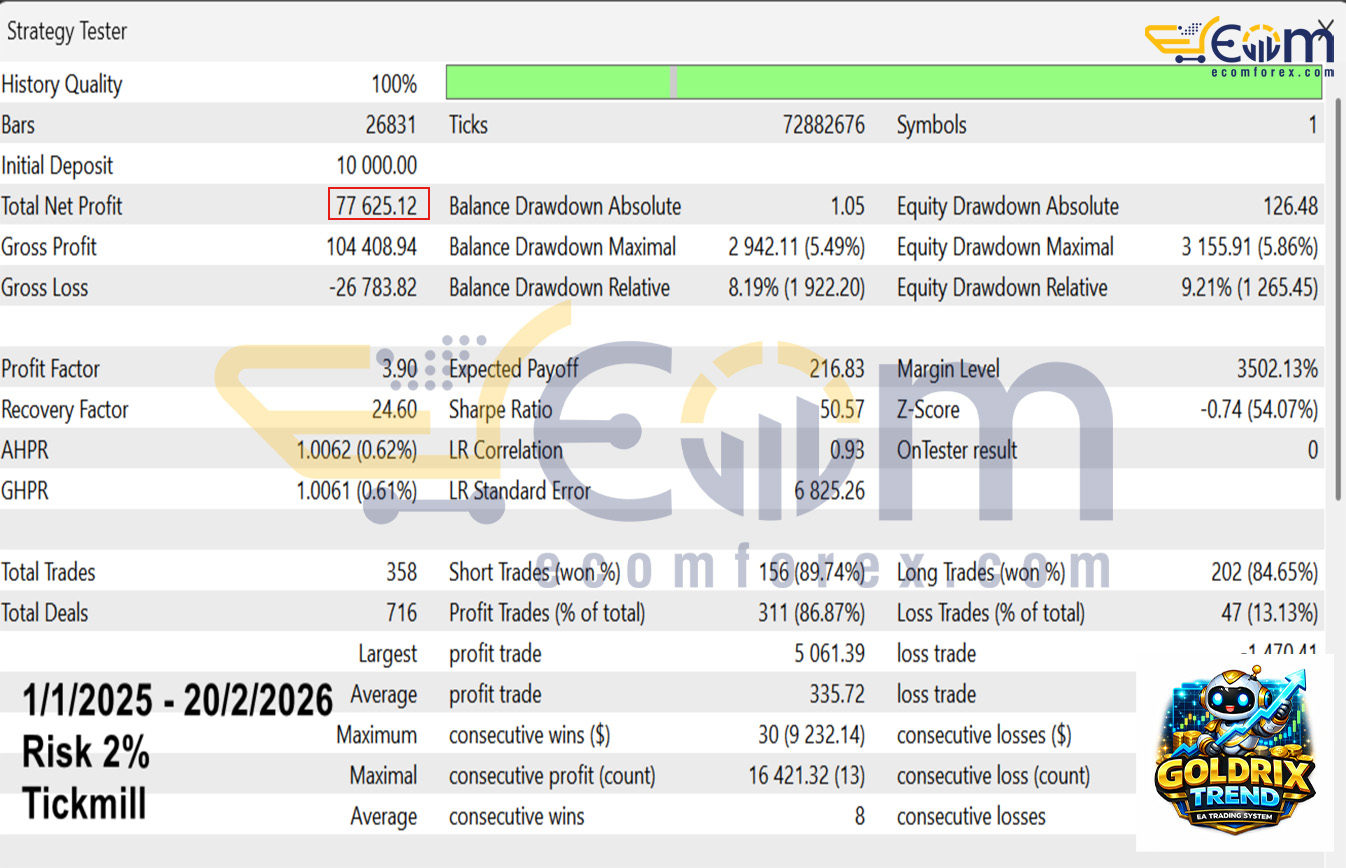
Task: Click the Gross Profit value 104 408.94
Action: (371, 247)
